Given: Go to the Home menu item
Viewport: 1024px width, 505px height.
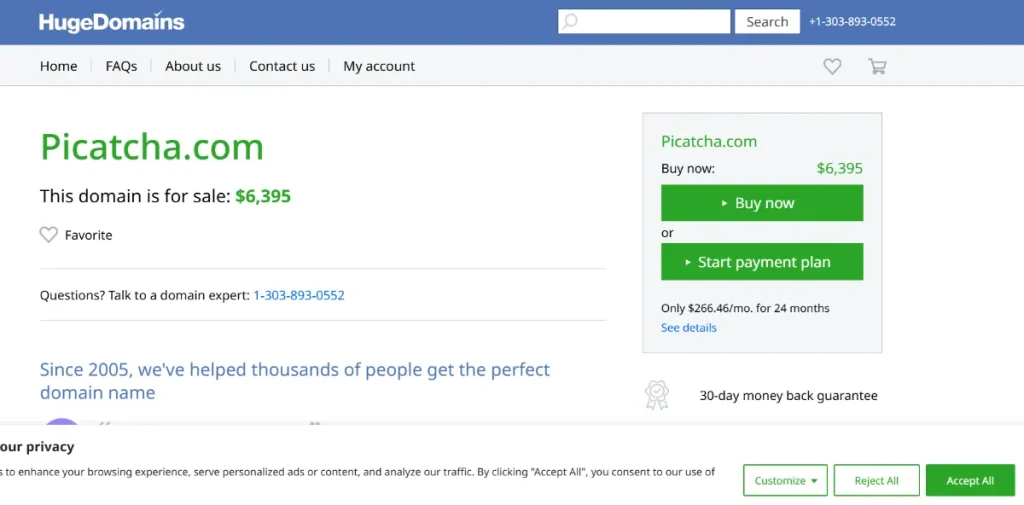Looking at the screenshot, I should pyautogui.click(x=58, y=66).
